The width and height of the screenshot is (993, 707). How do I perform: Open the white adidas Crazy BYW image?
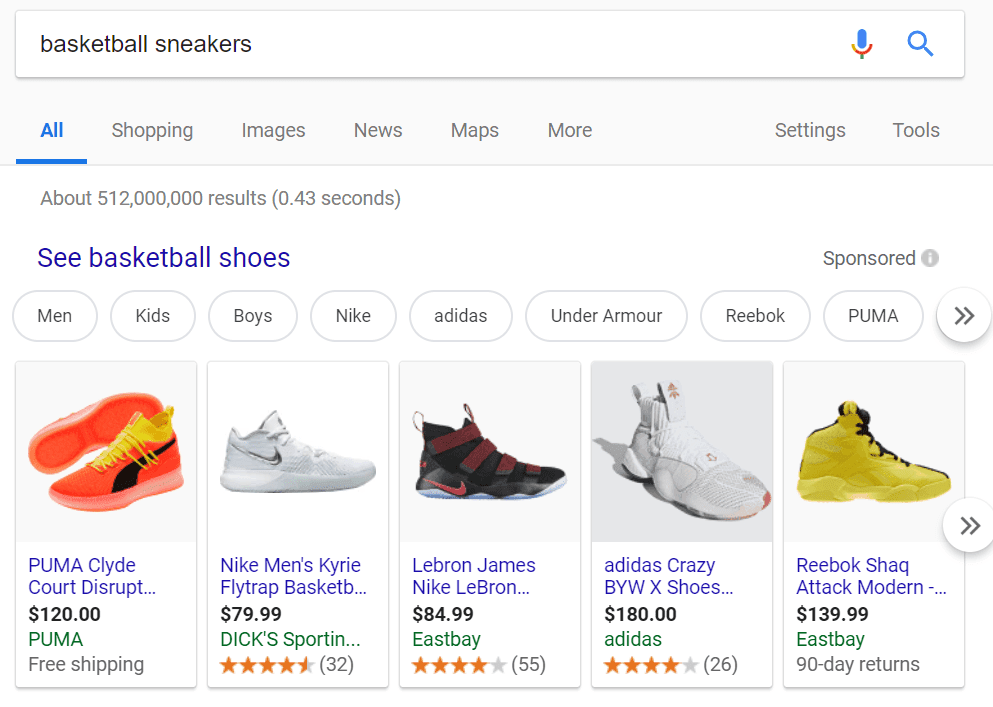pos(682,452)
